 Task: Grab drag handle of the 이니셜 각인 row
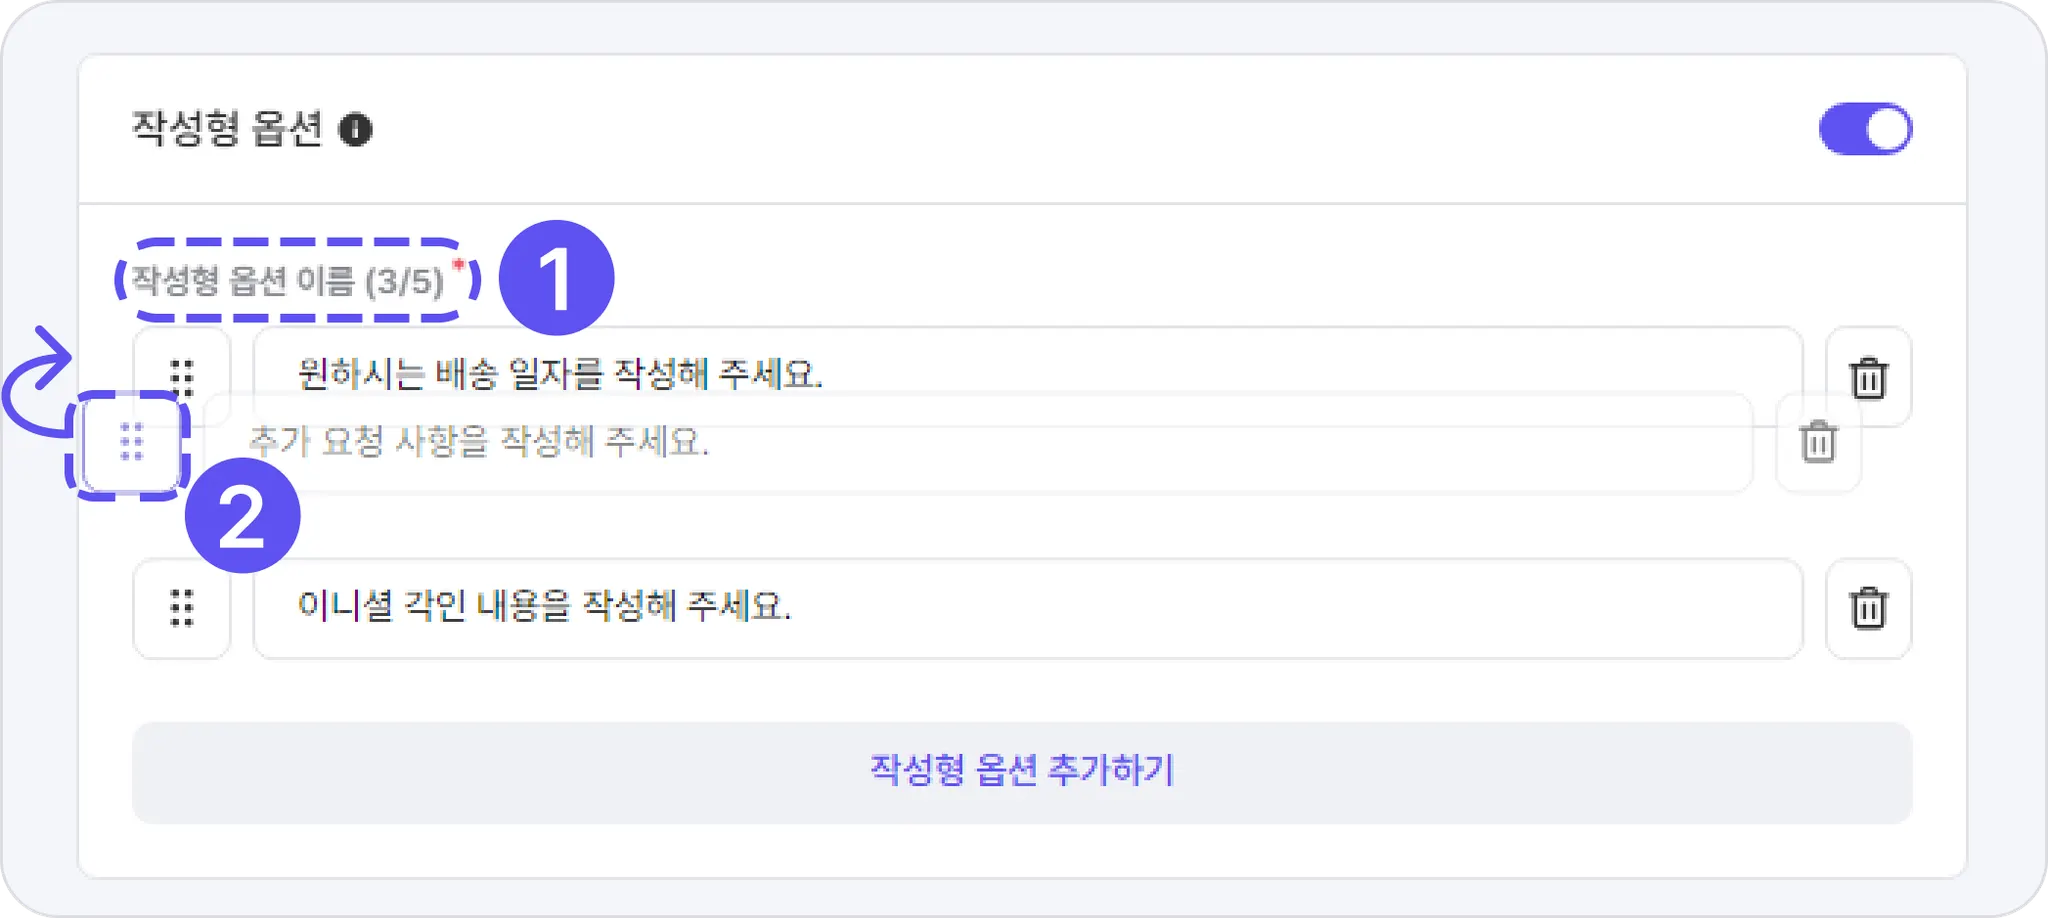pyautogui.click(x=182, y=608)
